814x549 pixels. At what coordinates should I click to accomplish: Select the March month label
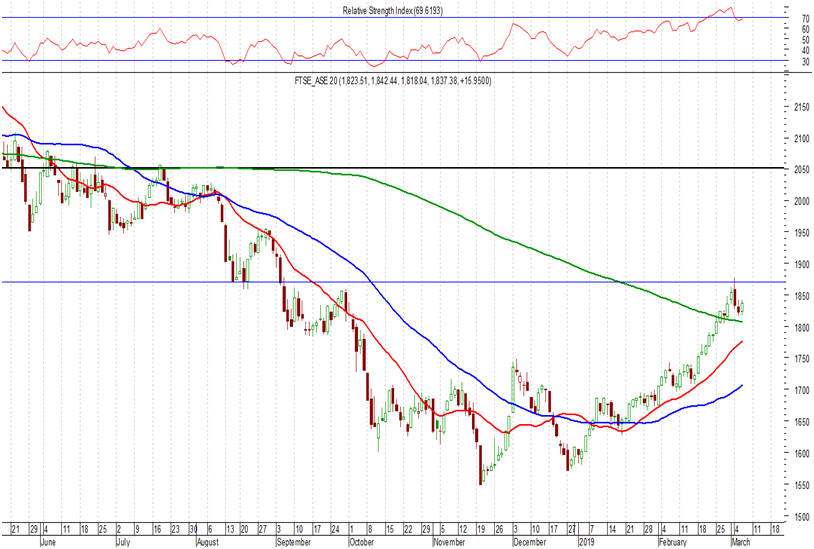click(740, 542)
